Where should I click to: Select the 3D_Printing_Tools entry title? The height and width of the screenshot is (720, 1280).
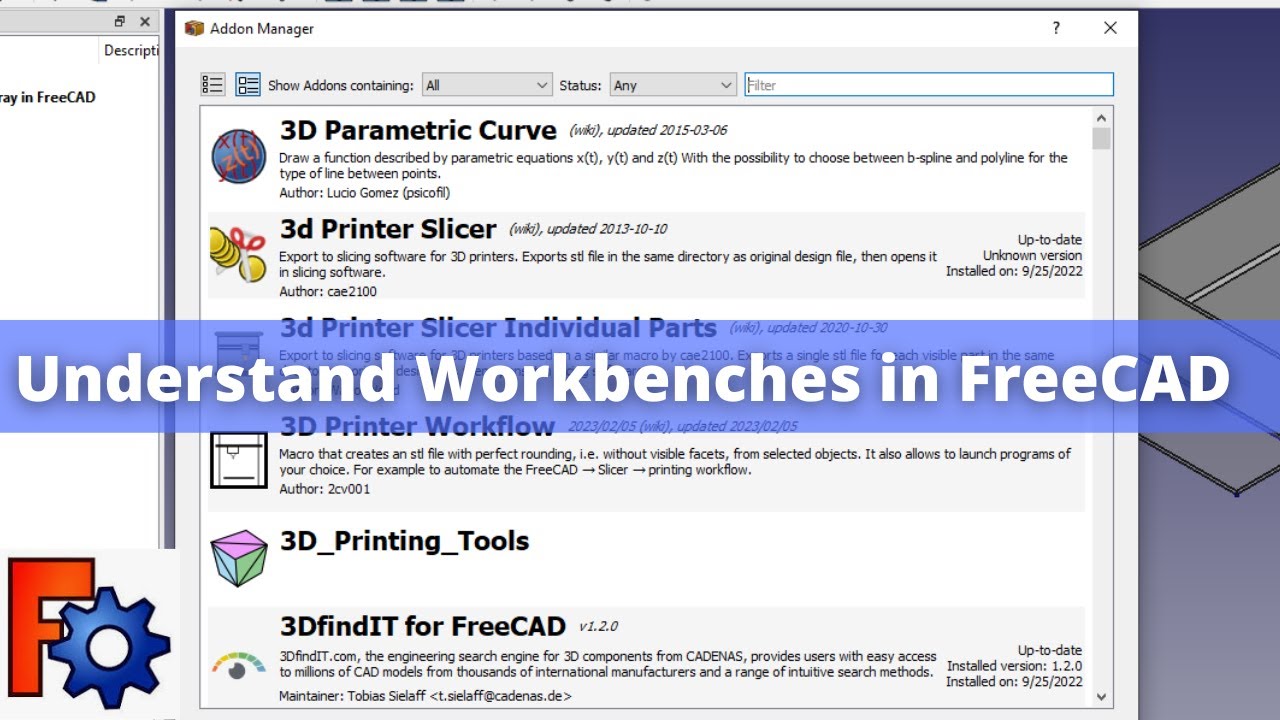405,541
